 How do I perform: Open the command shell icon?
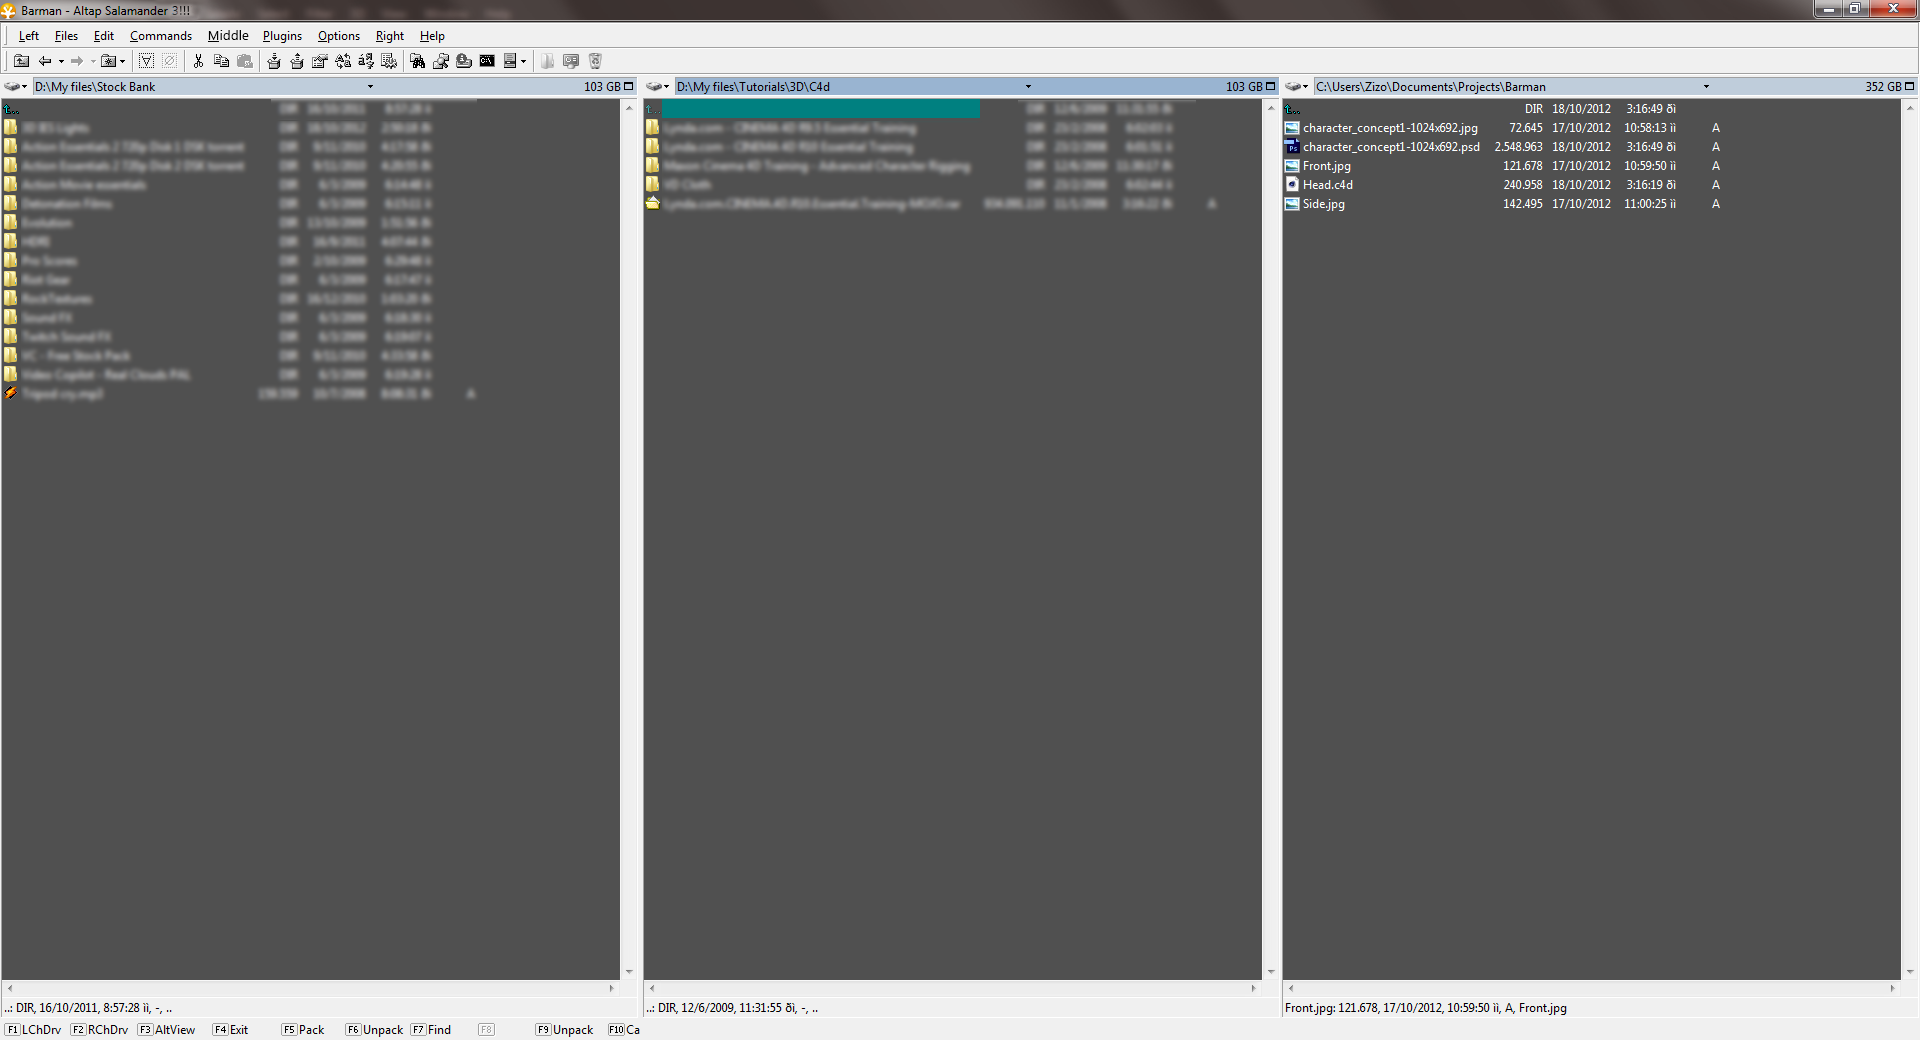487,61
